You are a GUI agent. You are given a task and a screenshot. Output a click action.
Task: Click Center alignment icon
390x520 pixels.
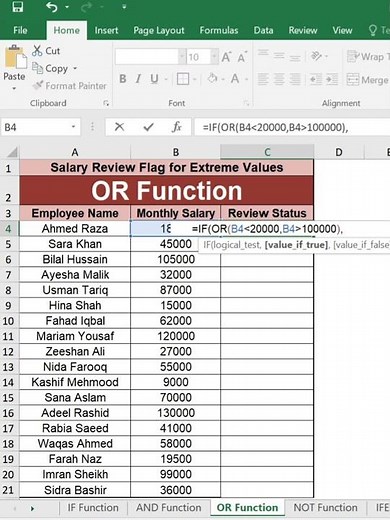click(279, 79)
